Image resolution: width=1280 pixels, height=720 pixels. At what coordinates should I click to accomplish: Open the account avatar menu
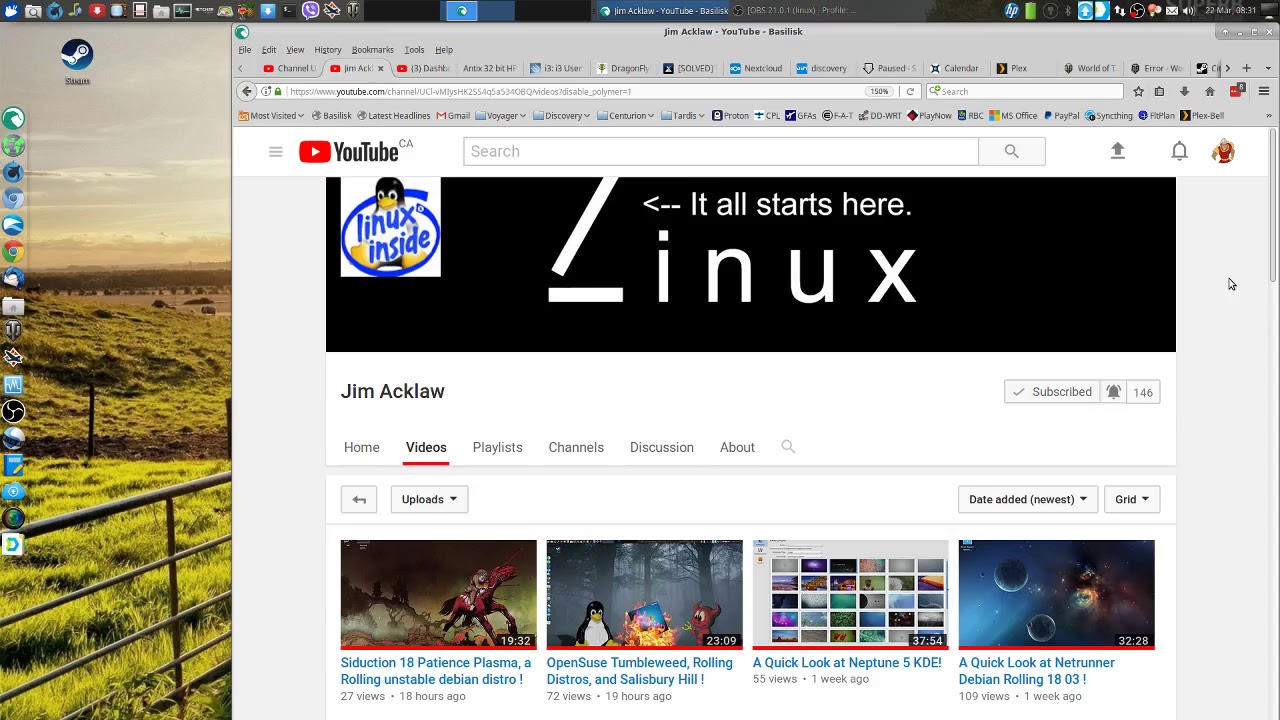[1223, 151]
